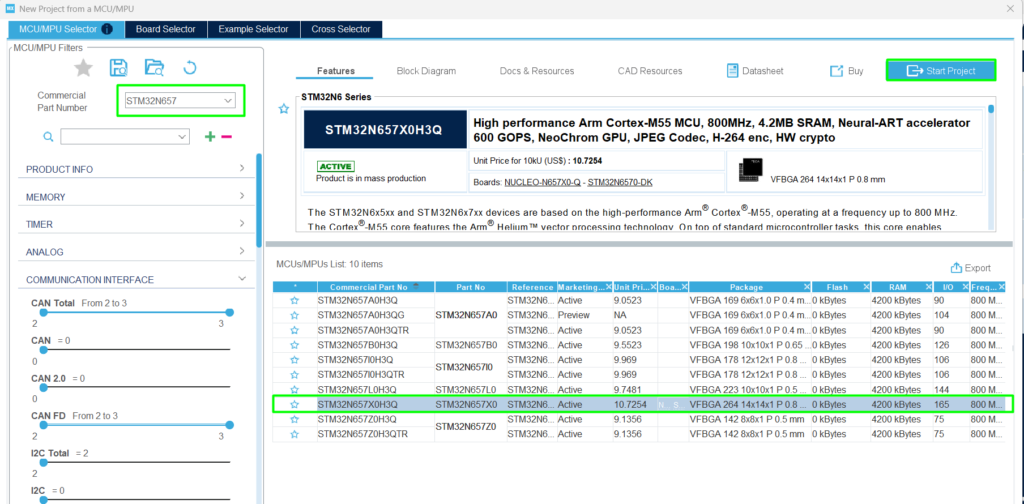Click the Start Project button
Viewport: 1024px width, 504px height.
940,70
